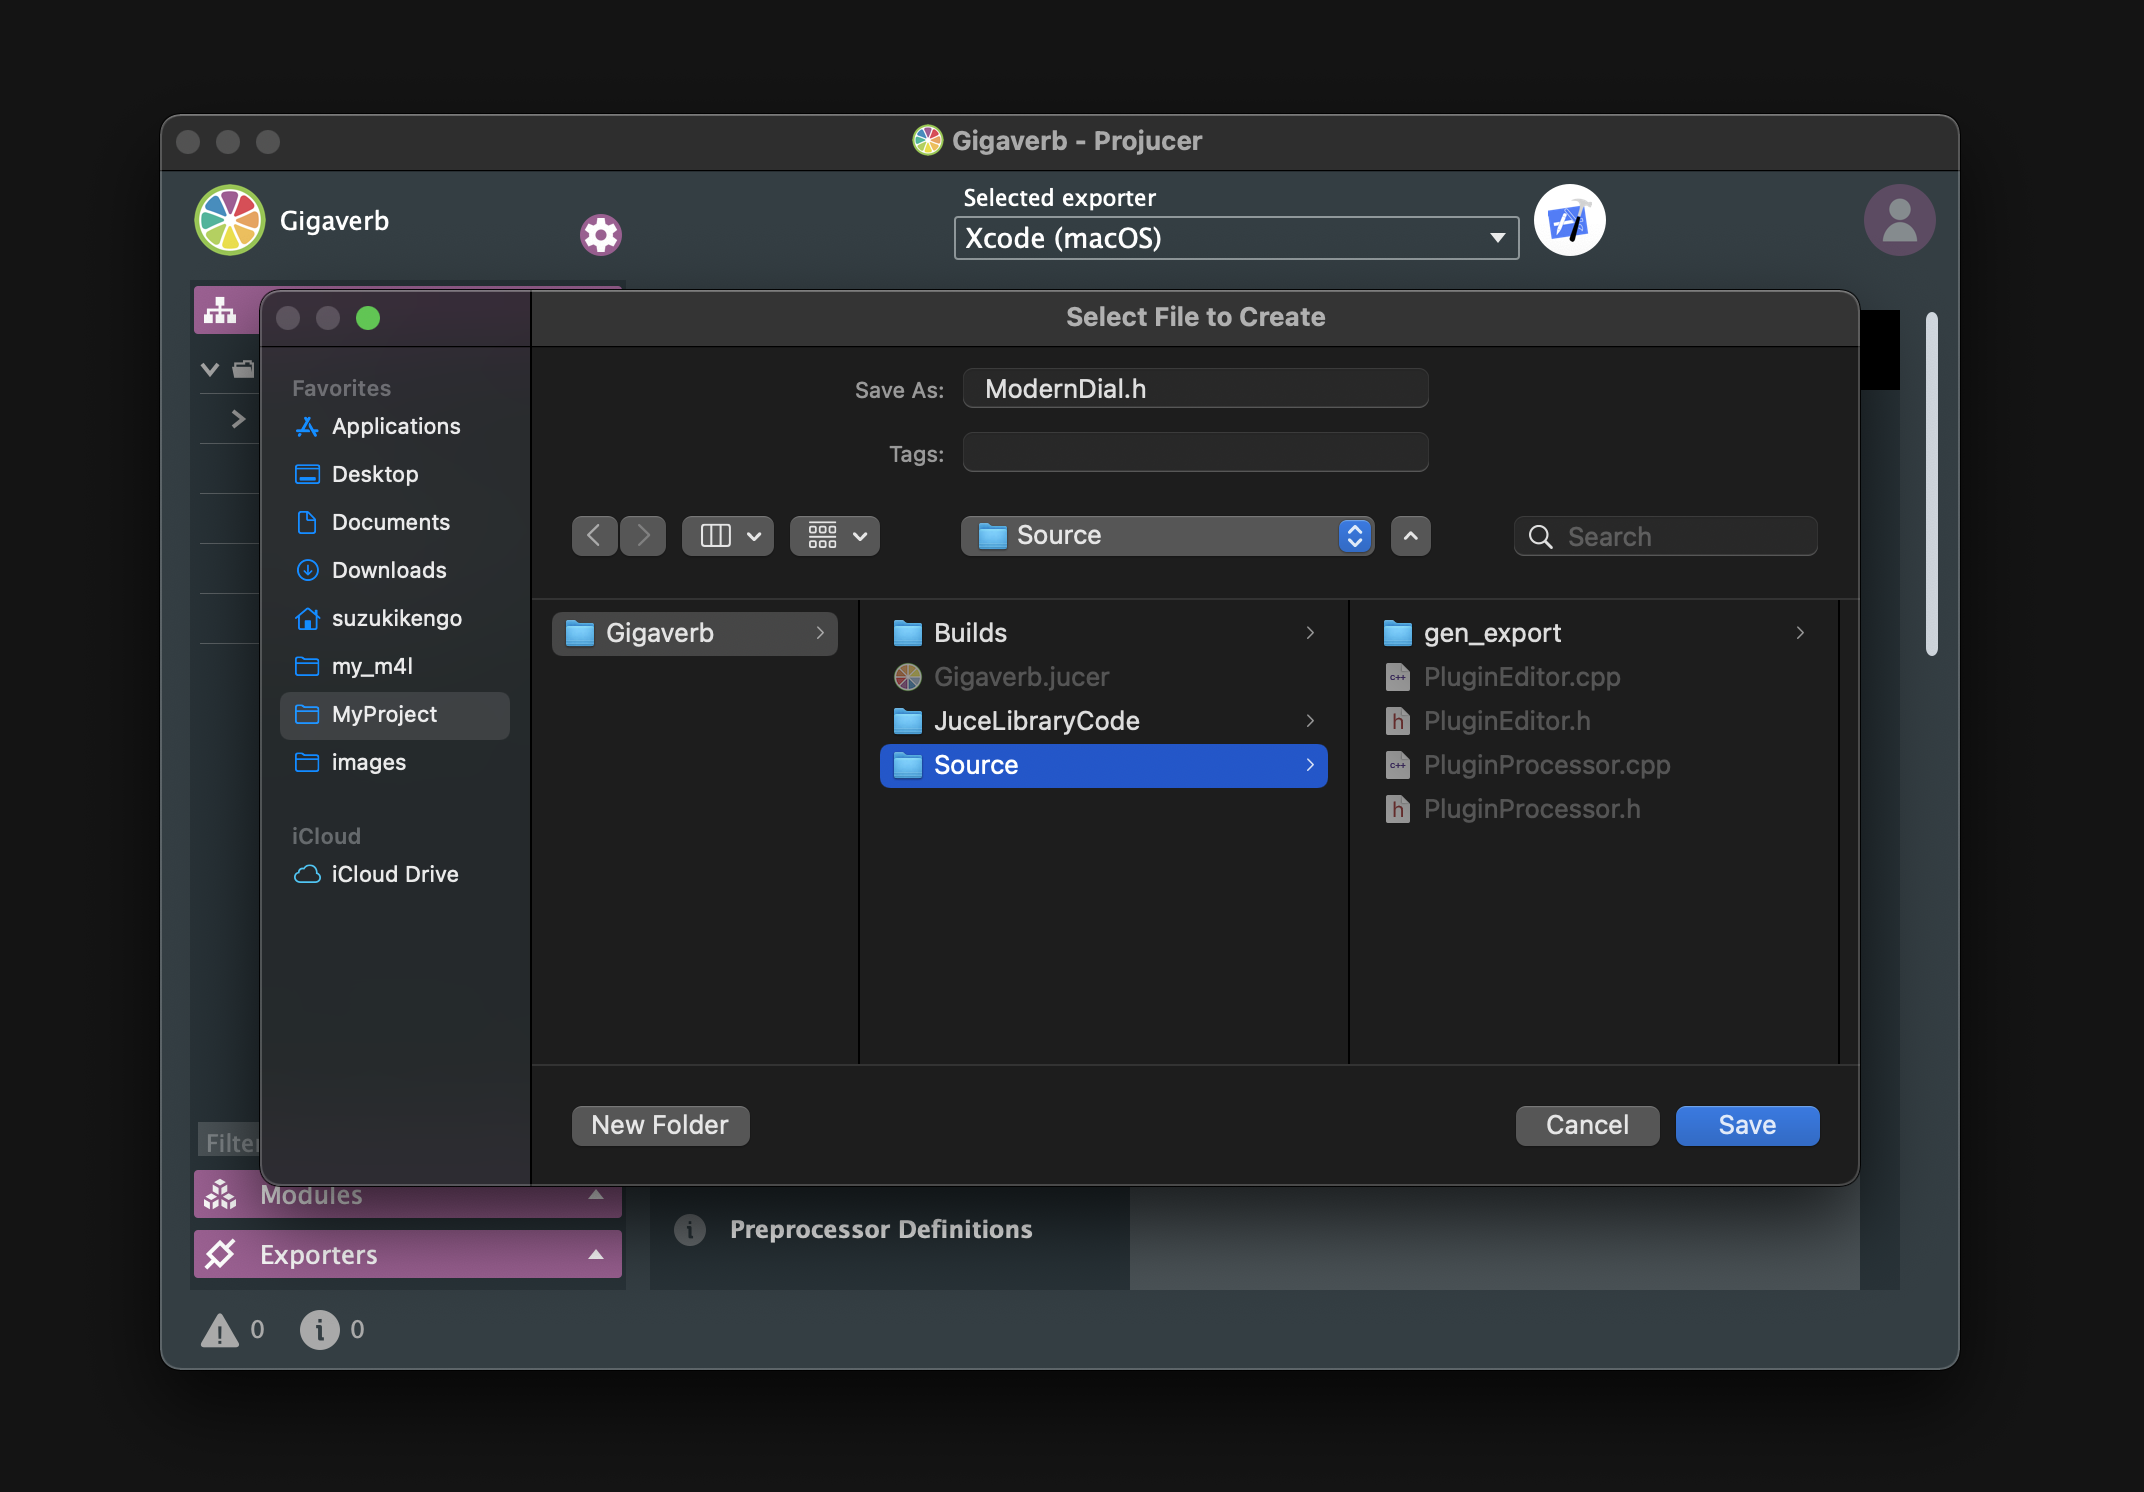Image resolution: width=2144 pixels, height=1492 pixels.
Task: Select Downloads in Favorites sidebar
Action: pos(395,570)
